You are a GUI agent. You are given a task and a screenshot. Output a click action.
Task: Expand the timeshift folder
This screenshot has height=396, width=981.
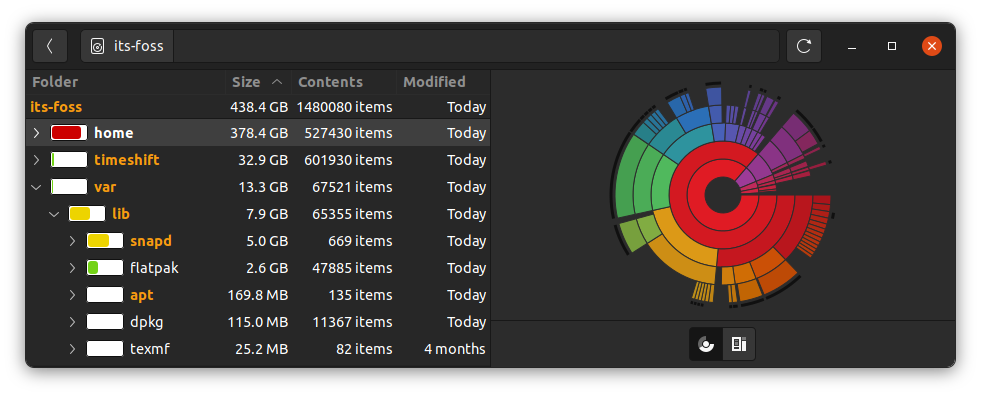pos(36,160)
